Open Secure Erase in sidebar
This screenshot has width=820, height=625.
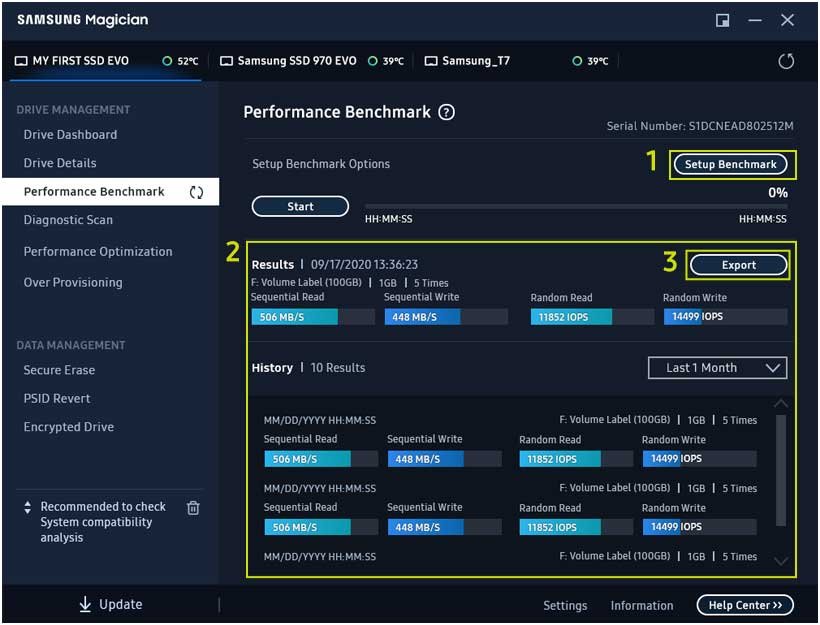pyautogui.click(x=59, y=370)
